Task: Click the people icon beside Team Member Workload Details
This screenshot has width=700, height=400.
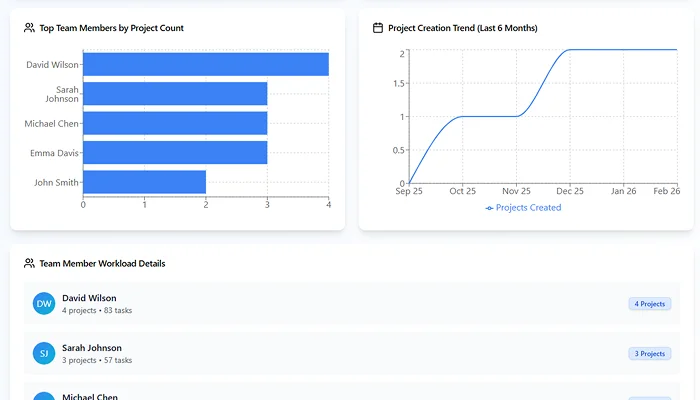Action: pyautogui.click(x=30, y=264)
